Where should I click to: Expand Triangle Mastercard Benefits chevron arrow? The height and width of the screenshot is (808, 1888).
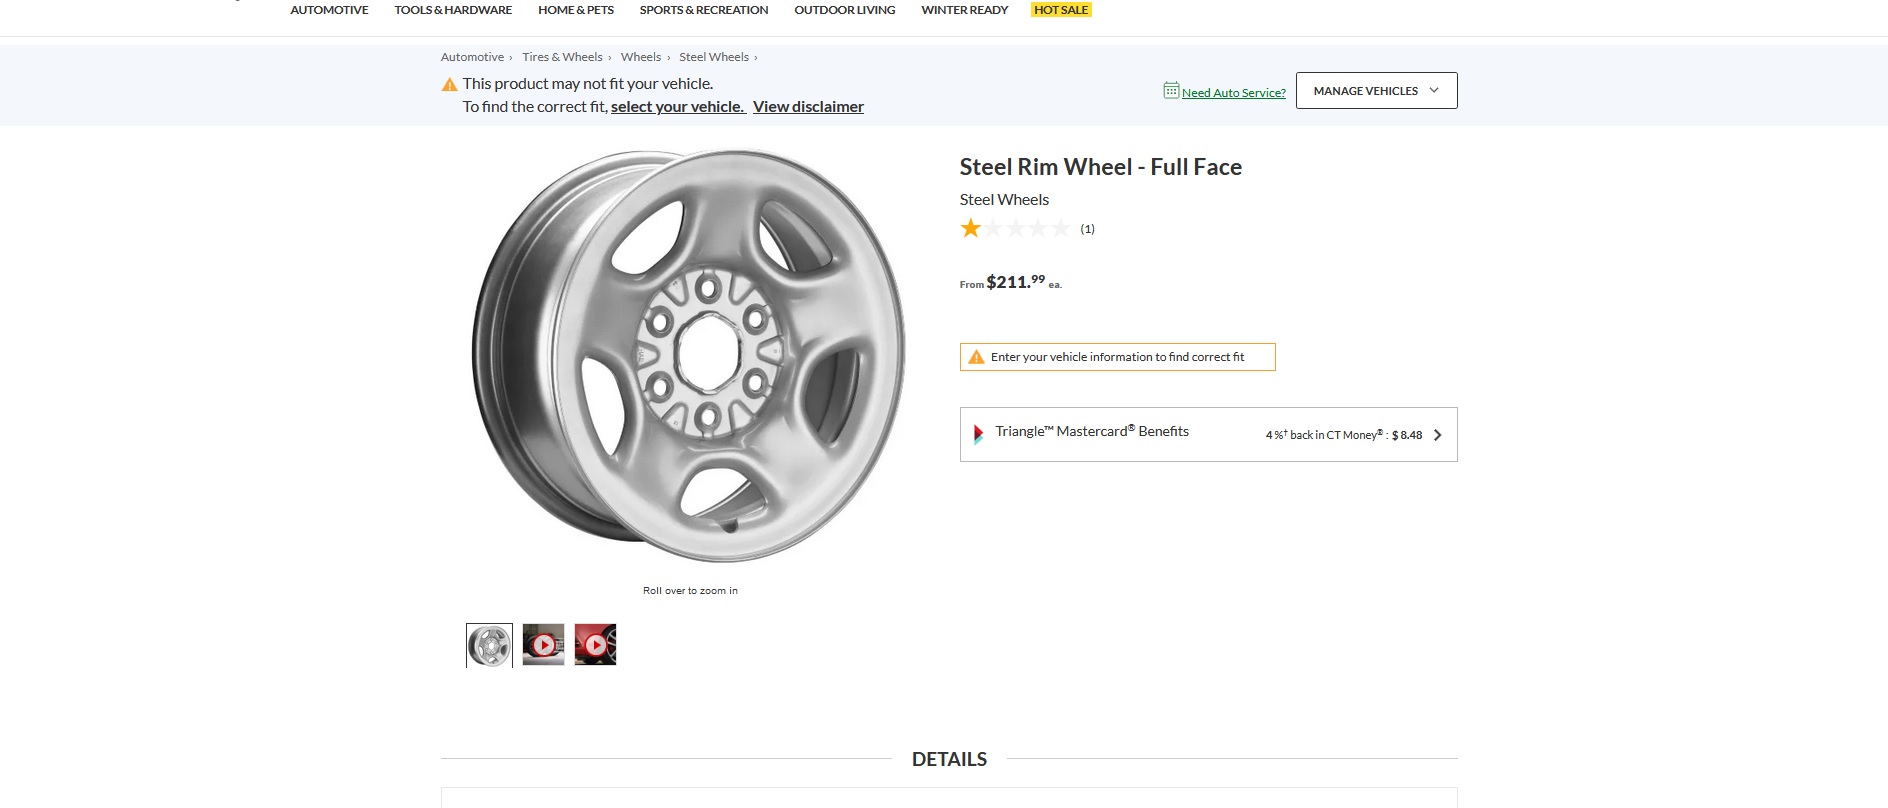click(x=1438, y=435)
